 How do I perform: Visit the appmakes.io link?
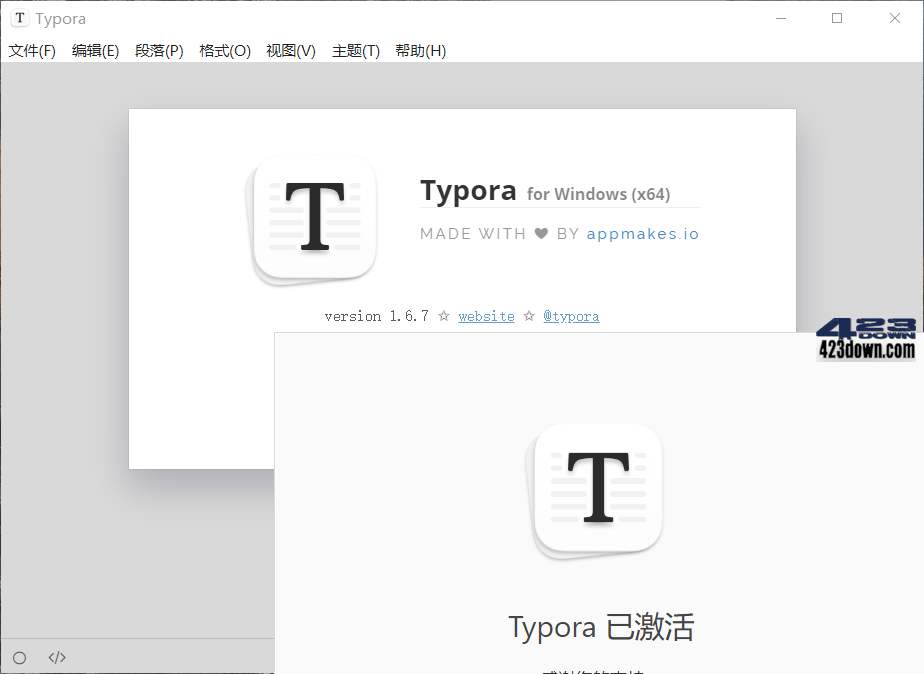click(x=643, y=233)
